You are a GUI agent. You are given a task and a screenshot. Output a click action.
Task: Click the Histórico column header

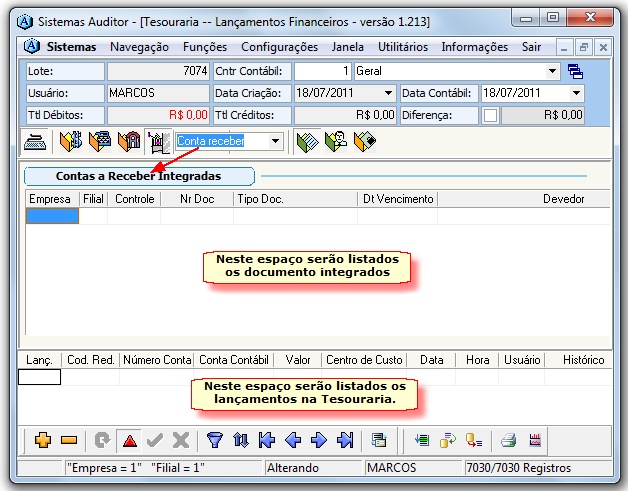click(x=579, y=360)
